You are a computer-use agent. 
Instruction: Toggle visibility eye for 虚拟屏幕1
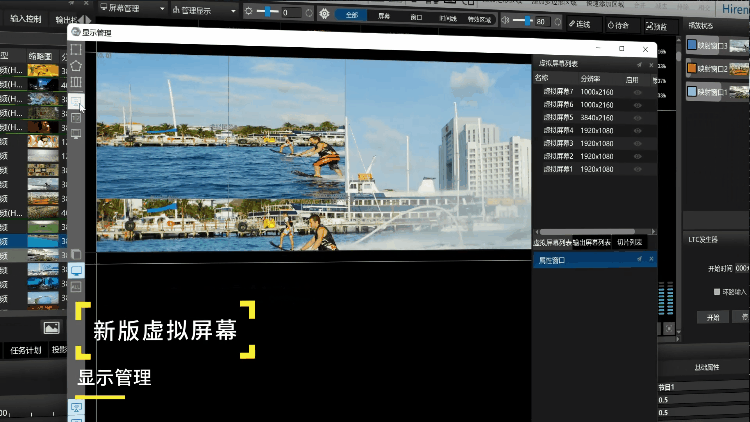coord(637,169)
